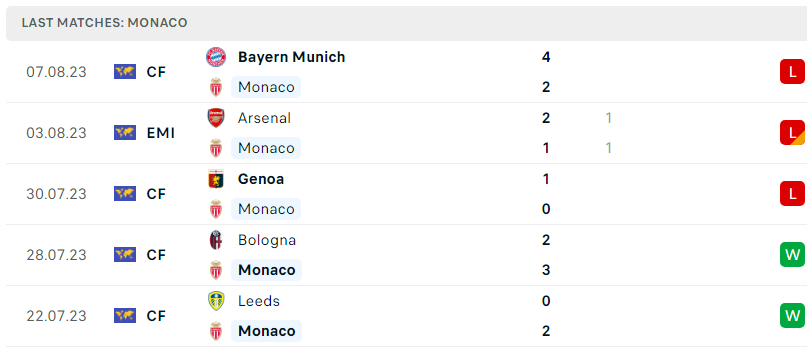This screenshot has height=361, width=807.
Task: Open Bayern Munich team link
Action: coord(291,57)
